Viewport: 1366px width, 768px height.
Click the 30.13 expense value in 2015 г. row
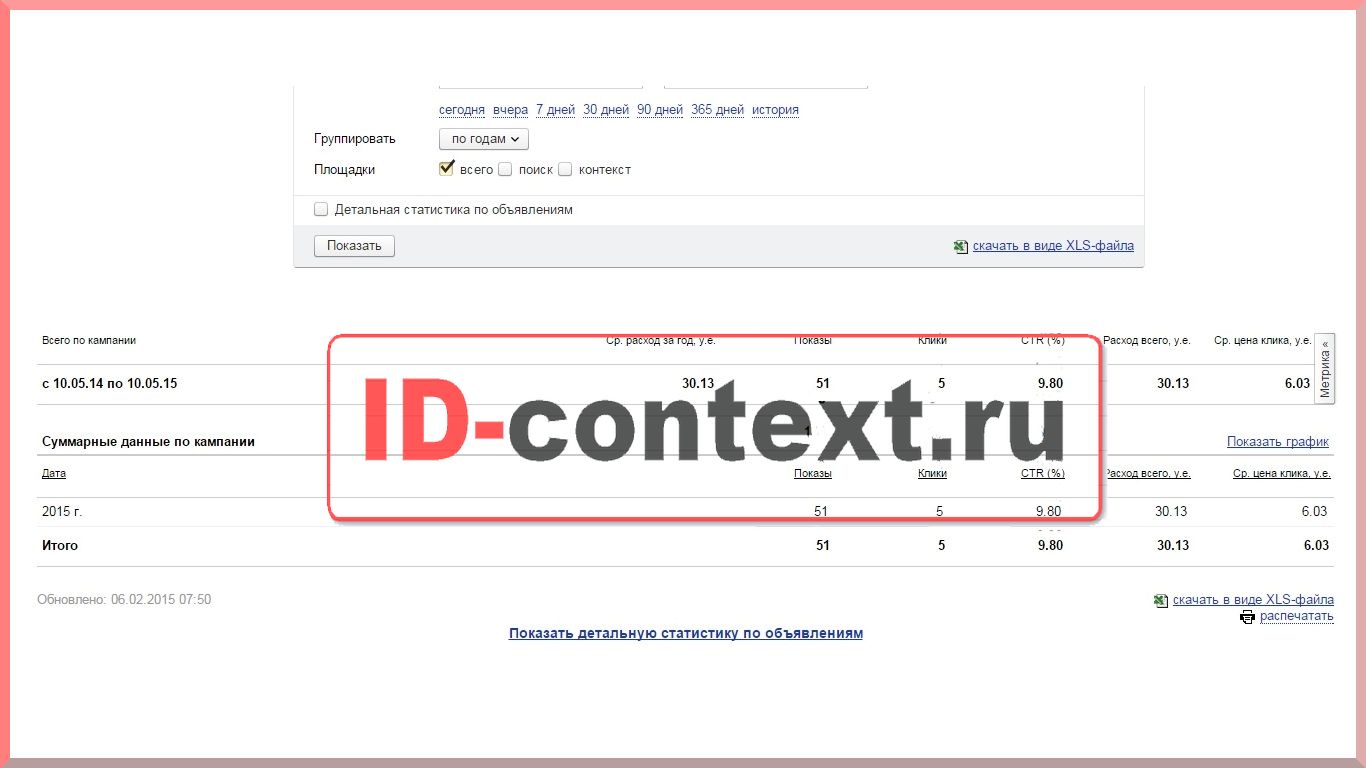[x=1171, y=512]
